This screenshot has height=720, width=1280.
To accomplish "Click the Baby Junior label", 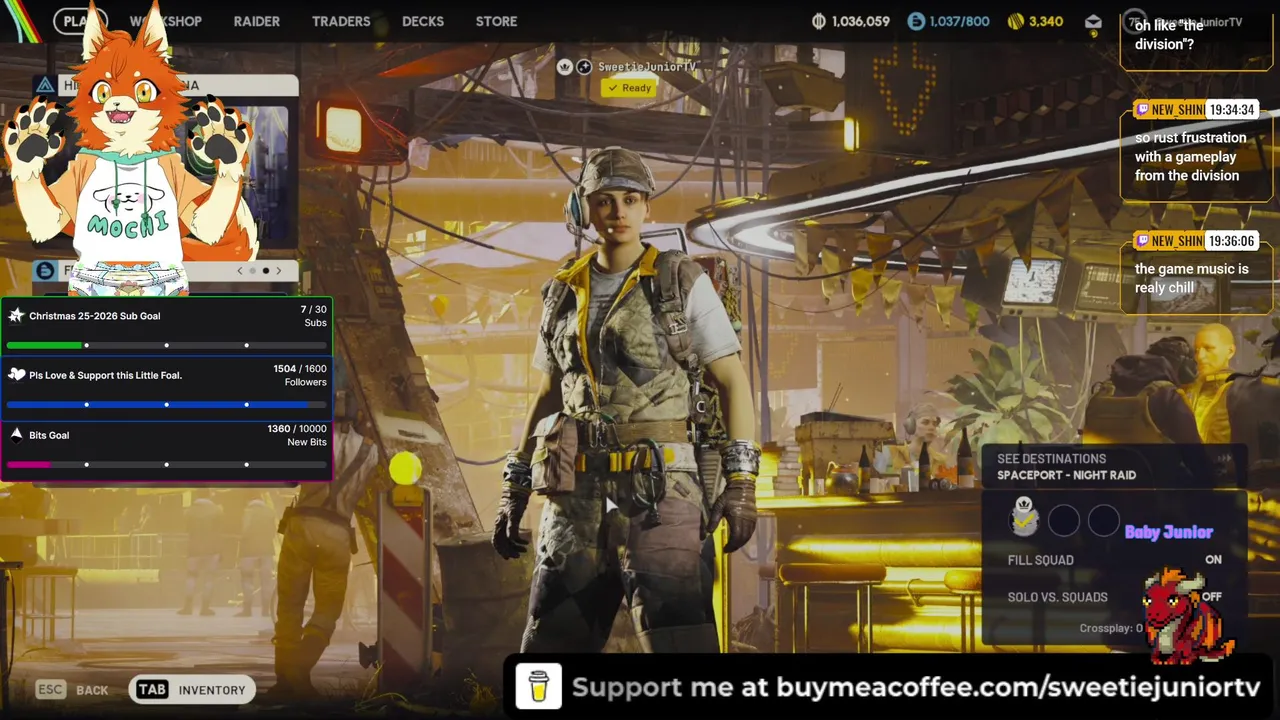I will 1168,532.
